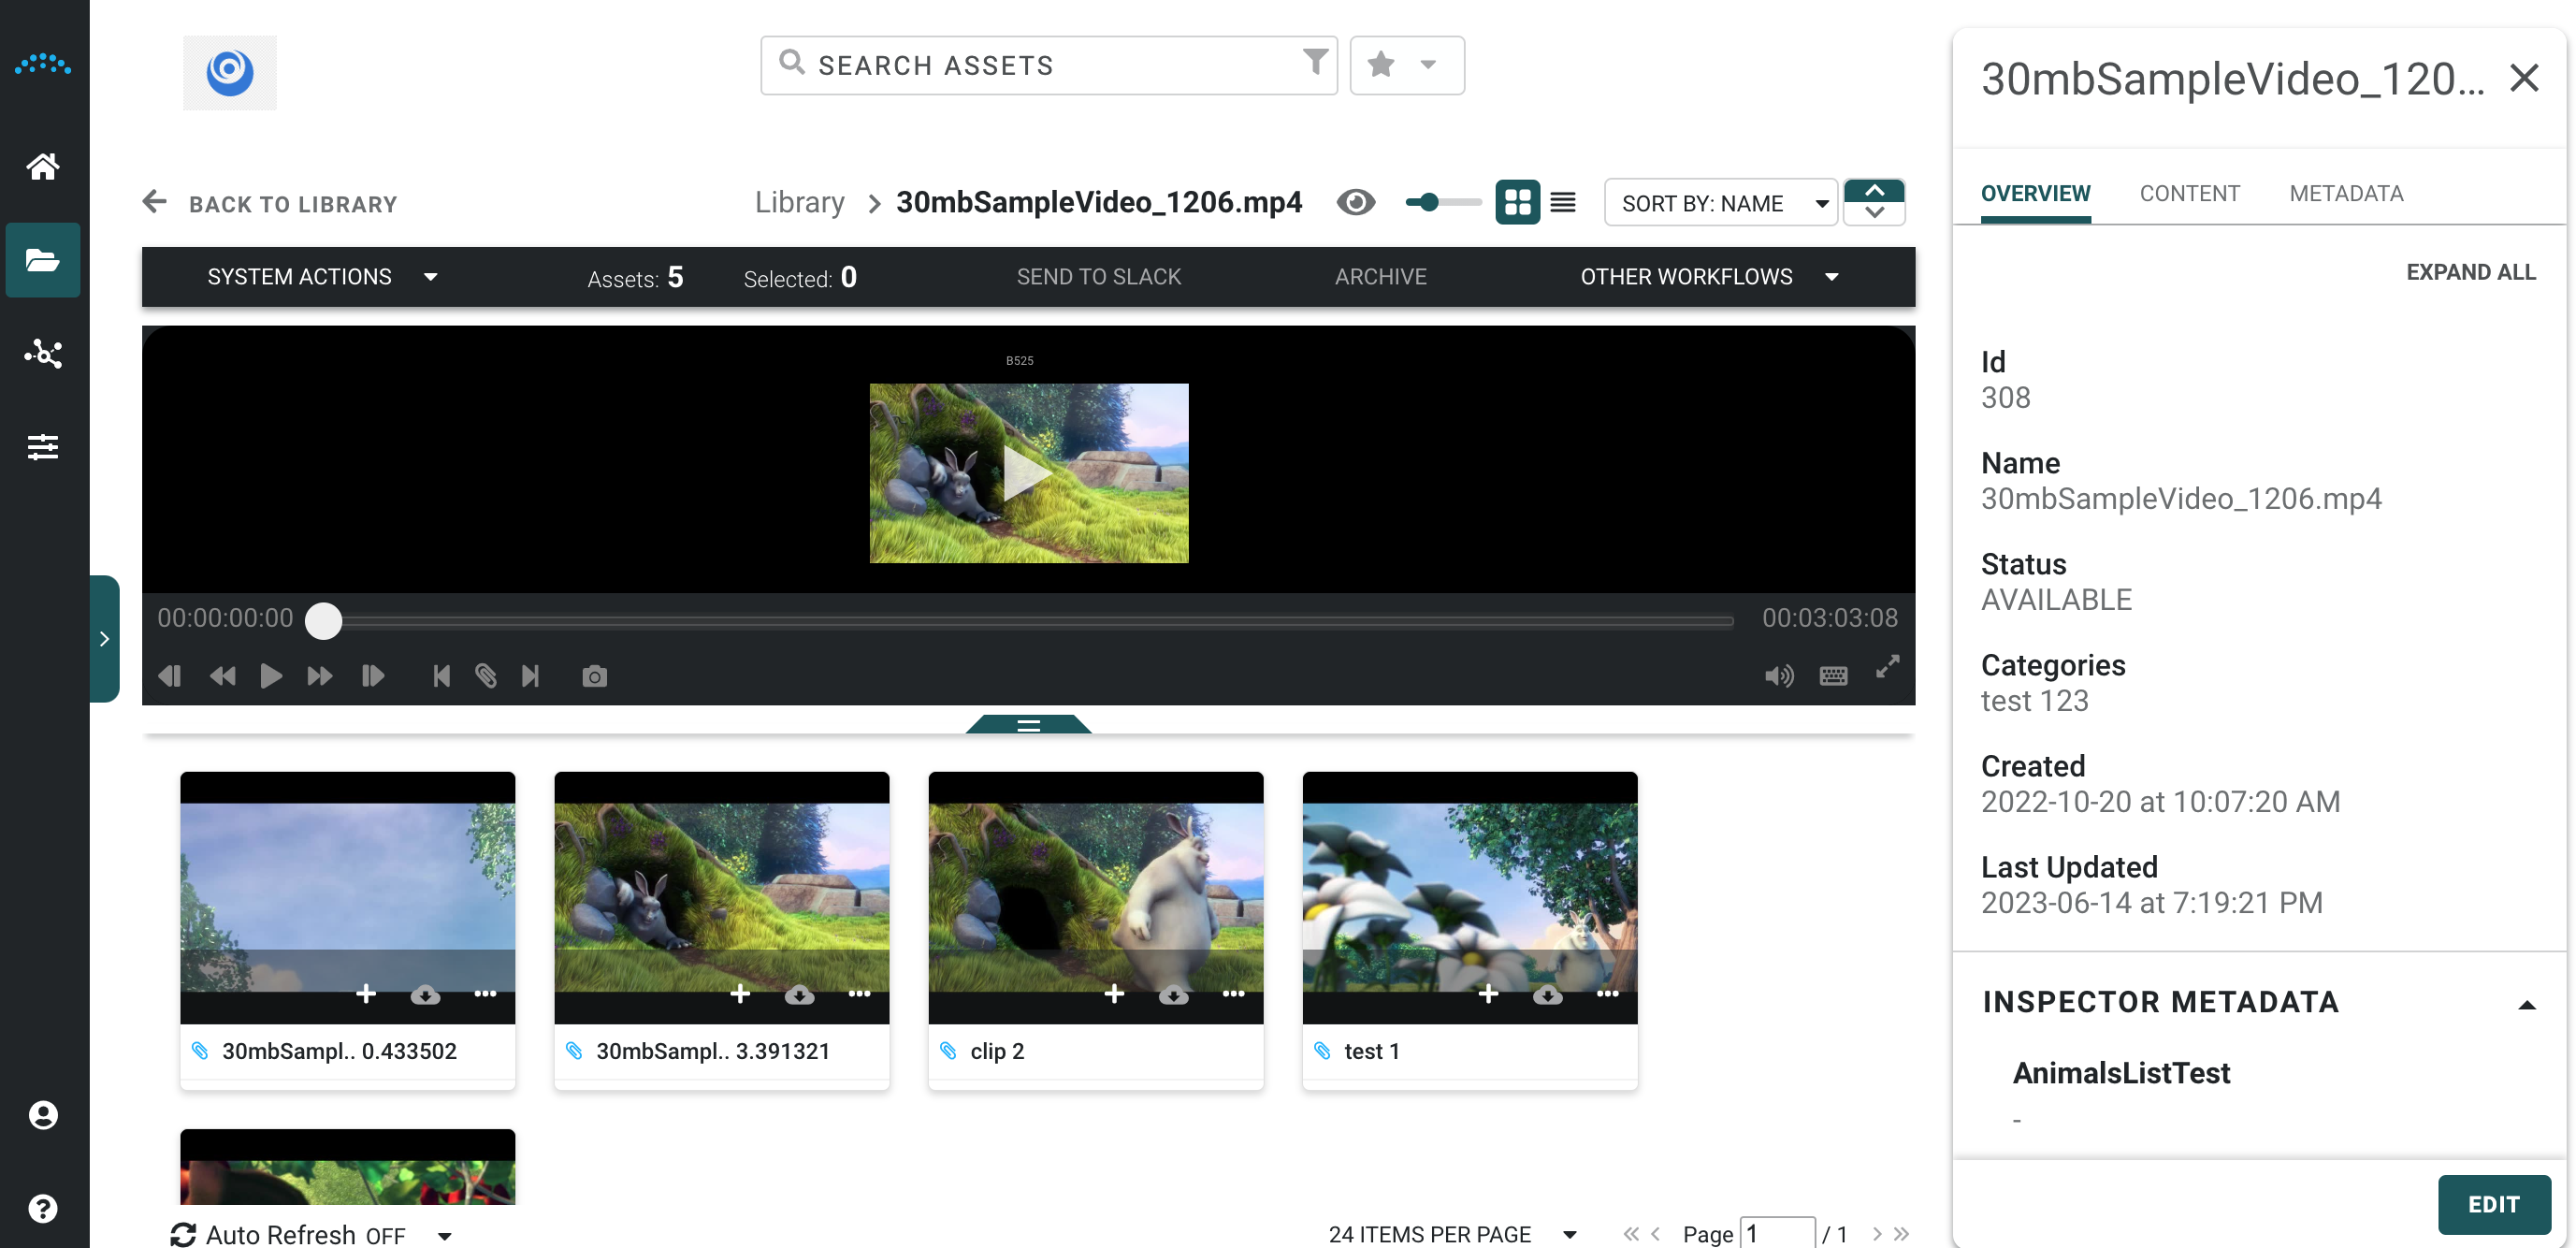Switch to the Metadata tab
This screenshot has height=1248, width=2576.
pos(2345,194)
